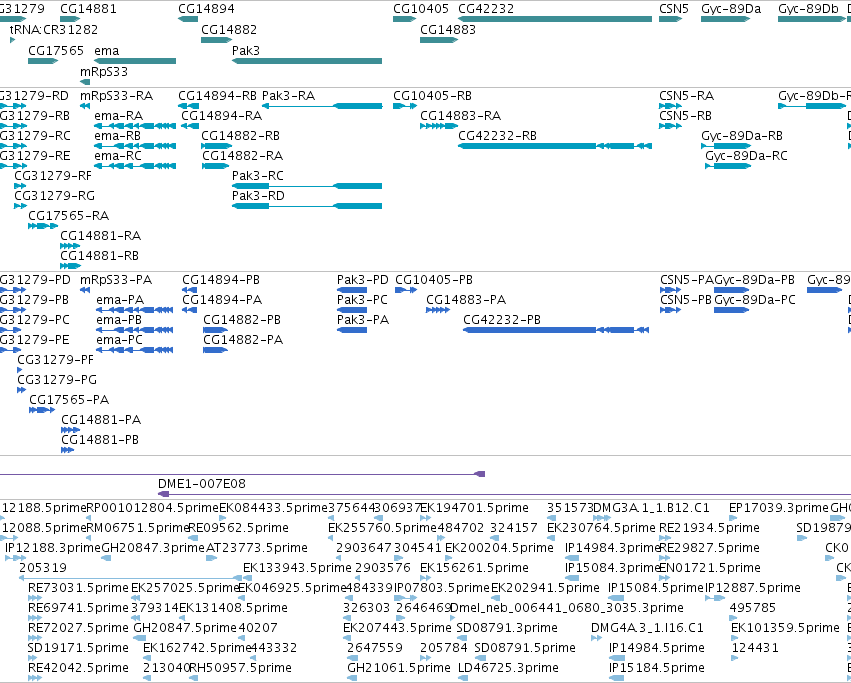851x683 pixels.
Task: Select the ema-RB transcript label
Action: coord(117,136)
